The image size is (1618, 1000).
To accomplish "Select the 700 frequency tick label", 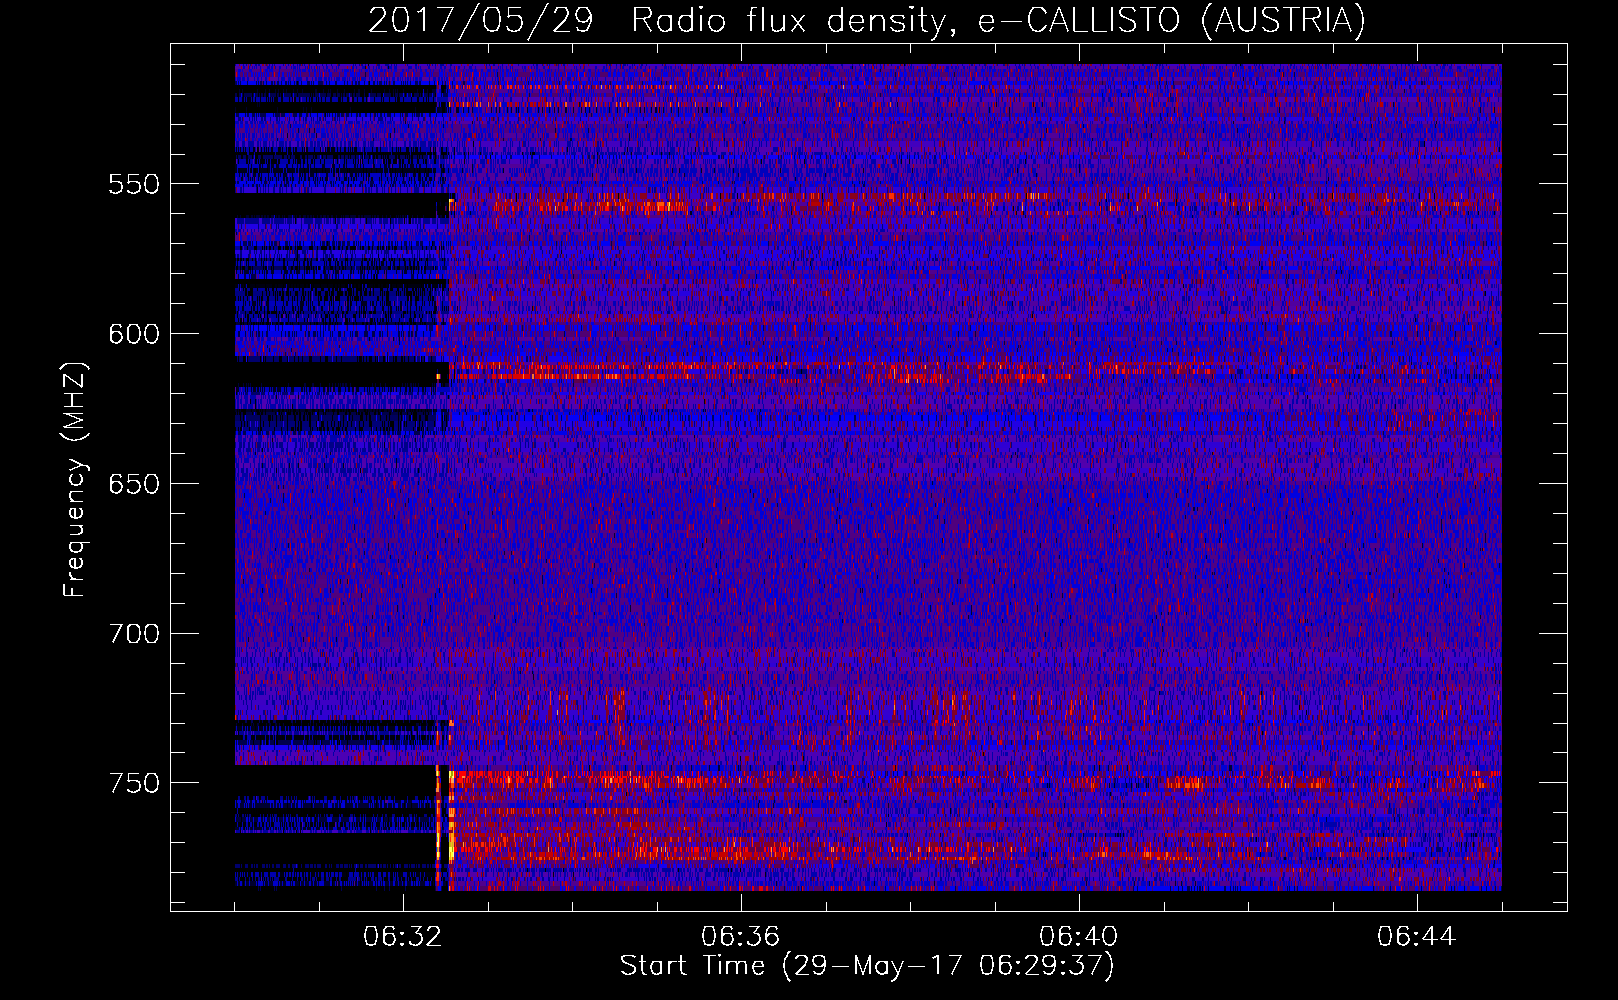I will (134, 634).
